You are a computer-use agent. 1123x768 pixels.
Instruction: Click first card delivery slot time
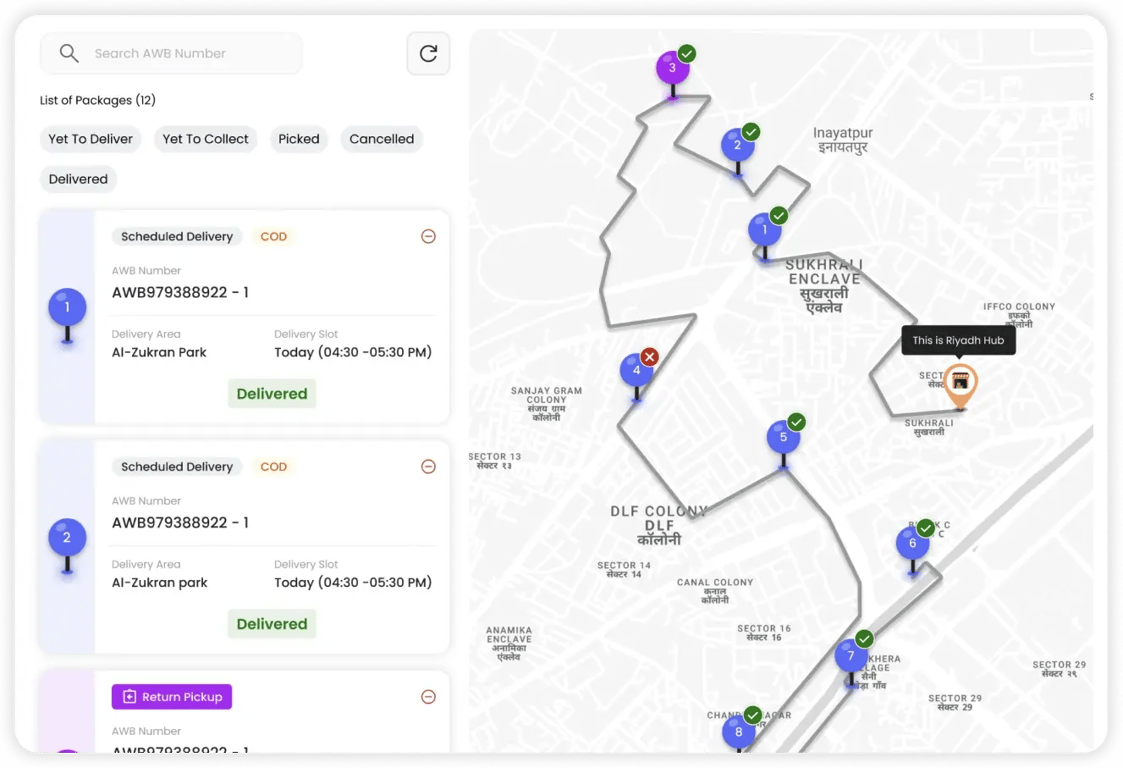click(353, 352)
